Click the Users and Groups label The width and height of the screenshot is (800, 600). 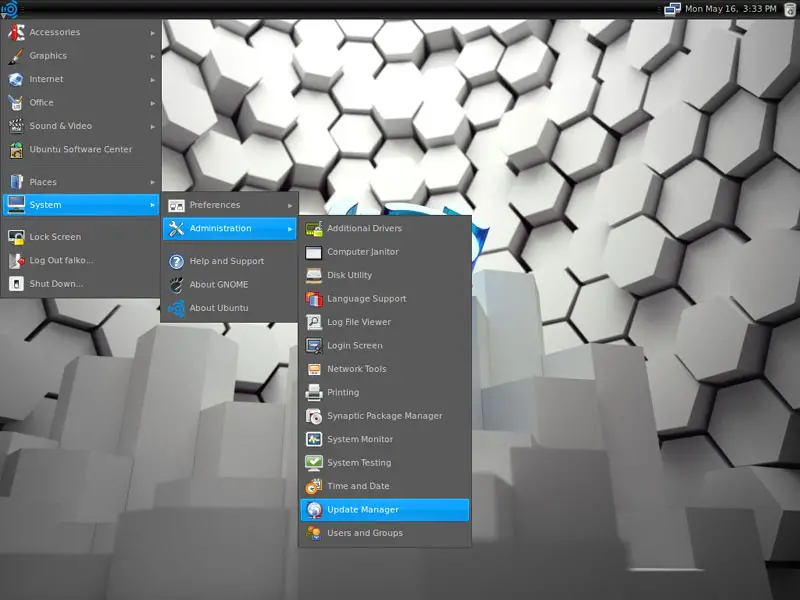coord(365,533)
